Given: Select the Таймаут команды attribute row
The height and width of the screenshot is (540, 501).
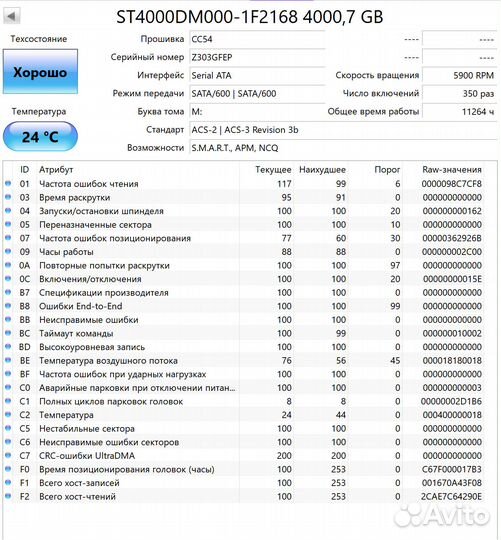Looking at the screenshot, I should [243, 333].
